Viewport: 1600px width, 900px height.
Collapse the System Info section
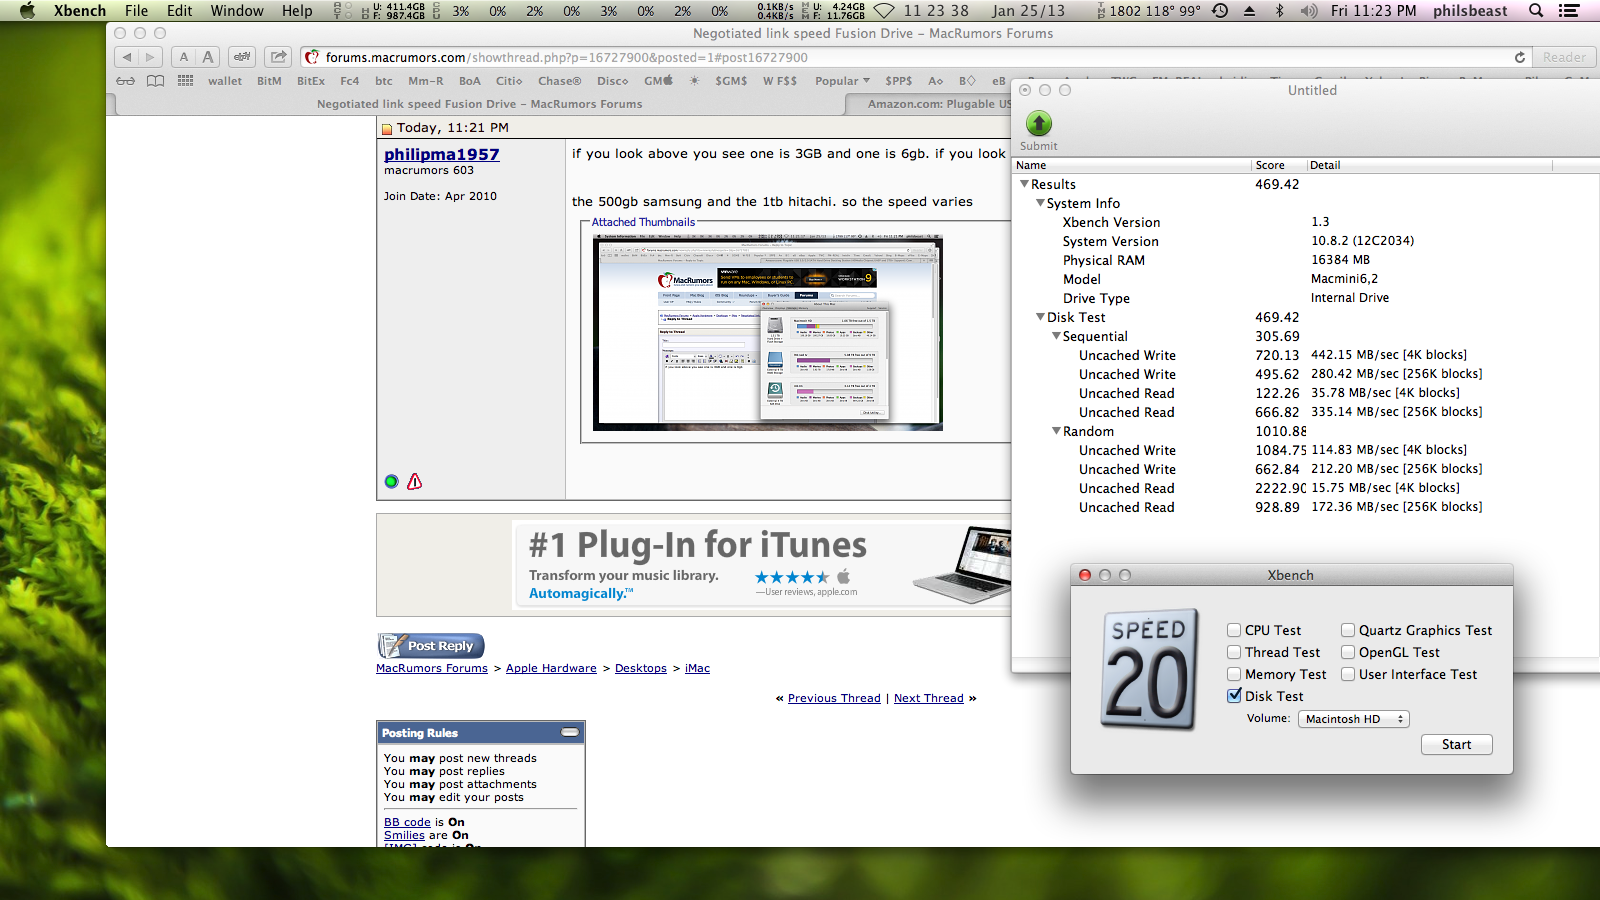(1040, 203)
